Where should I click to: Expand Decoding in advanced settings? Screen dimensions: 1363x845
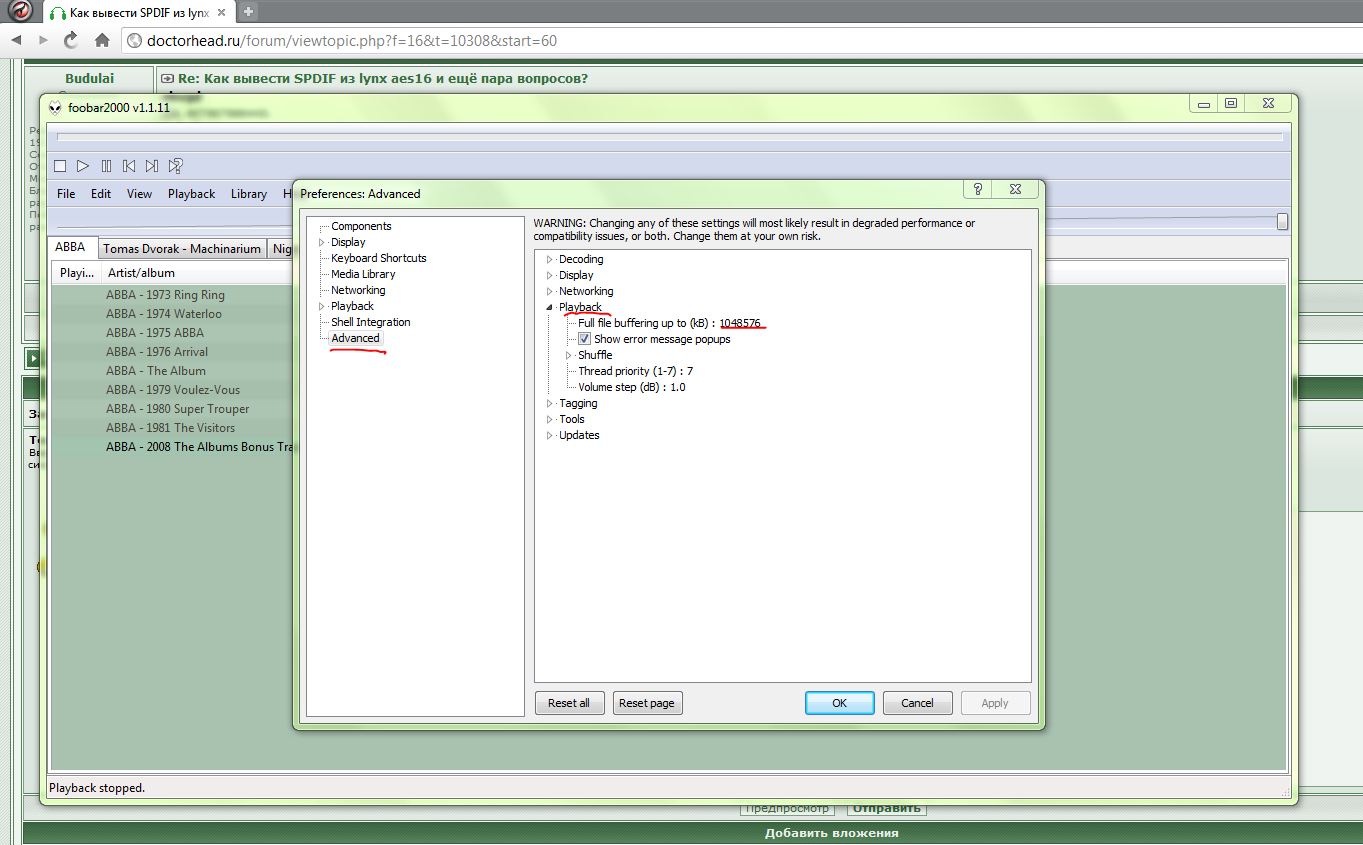pos(549,259)
